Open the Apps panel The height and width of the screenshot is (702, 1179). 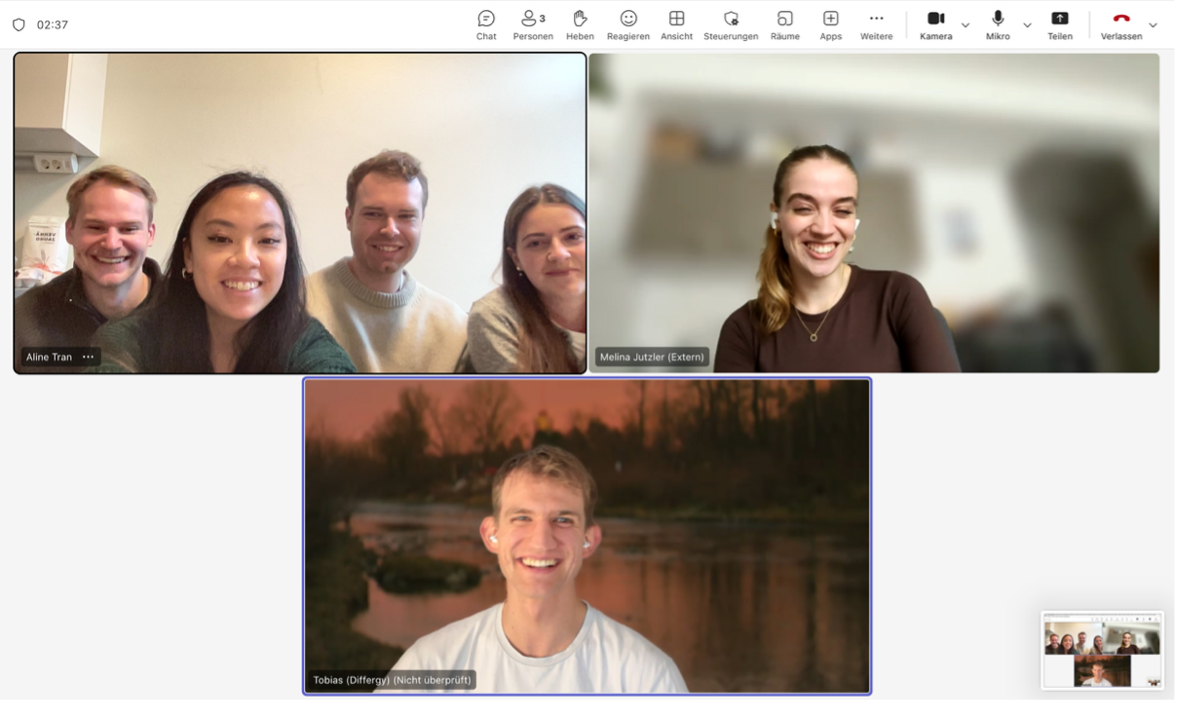point(830,24)
